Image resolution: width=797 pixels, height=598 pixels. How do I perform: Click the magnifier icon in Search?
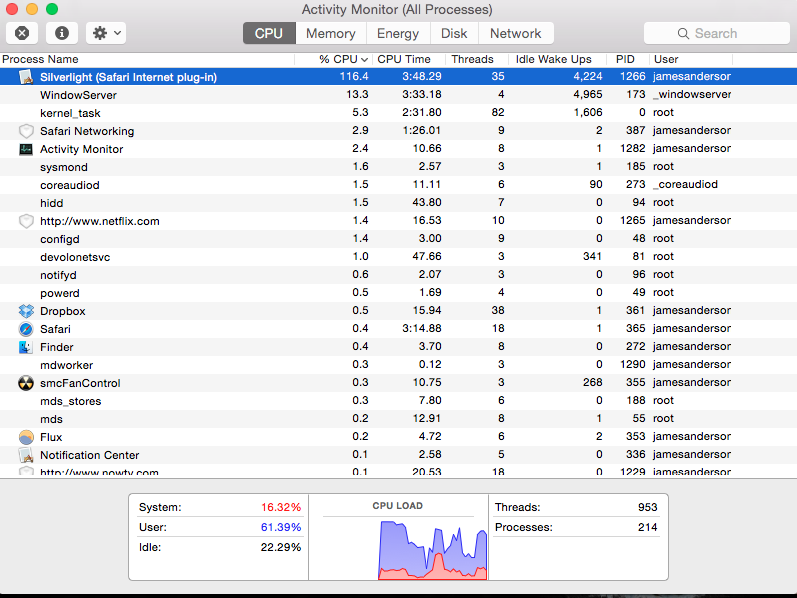683,34
